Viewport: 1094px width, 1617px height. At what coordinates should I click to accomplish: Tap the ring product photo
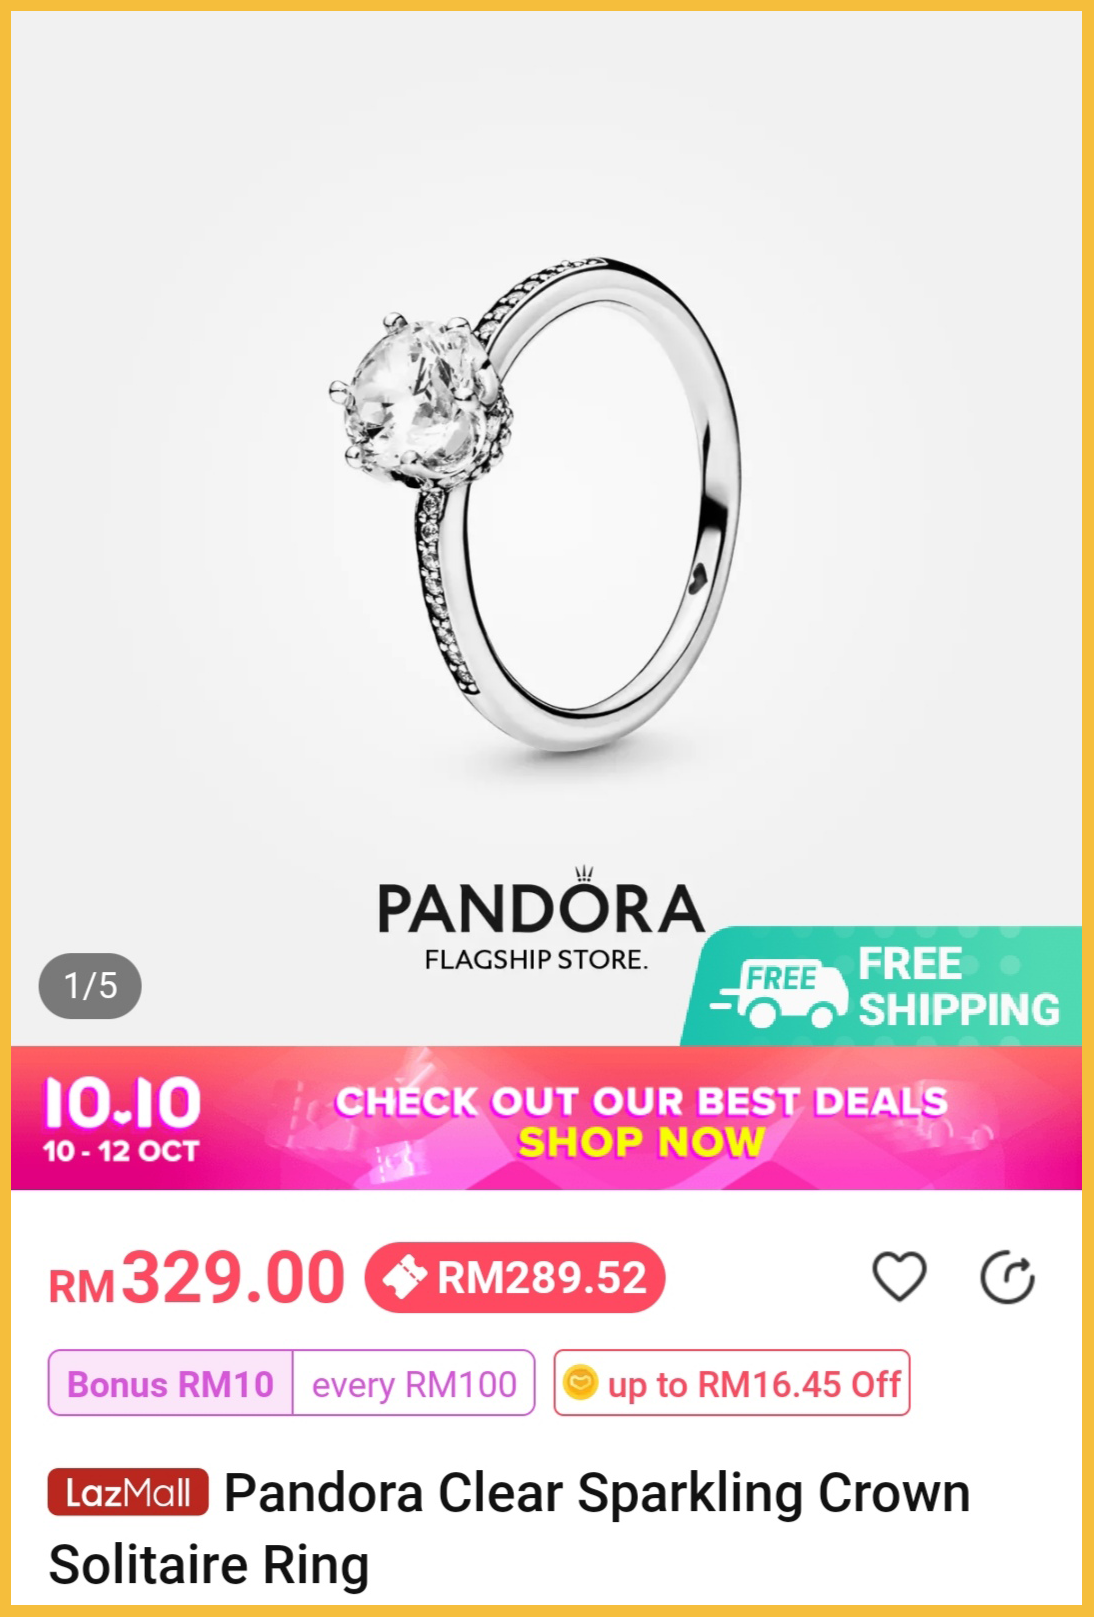coord(535,500)
